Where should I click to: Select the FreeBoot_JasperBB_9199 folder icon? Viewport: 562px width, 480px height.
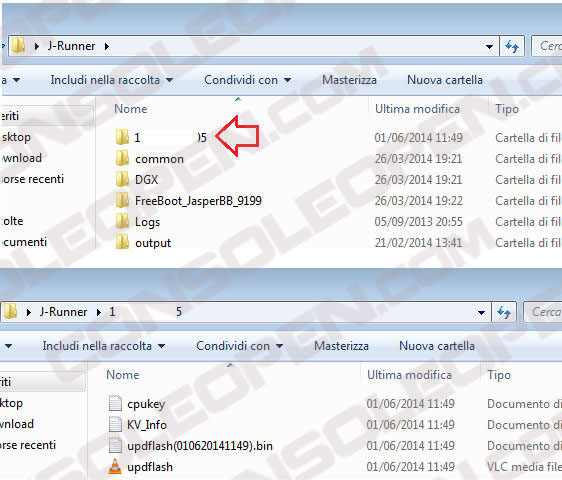tap(122, 200)
